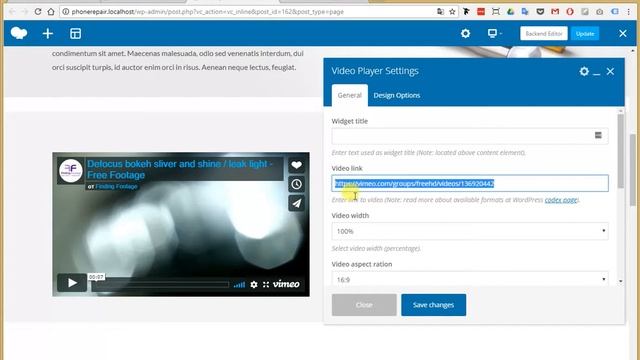Open responsive preview device dropdown
The image size is (640, 360).
click(x=494, y=33)
